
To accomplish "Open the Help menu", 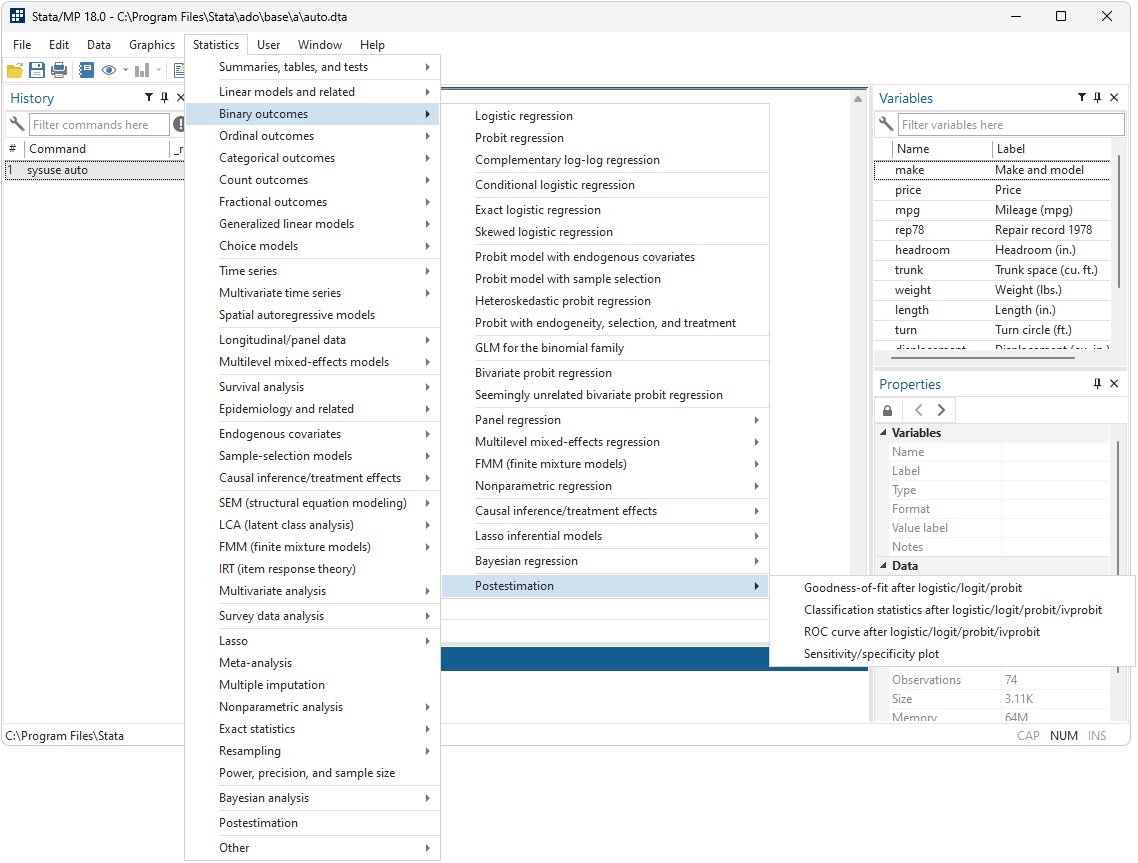I will [x=372, y=44].
